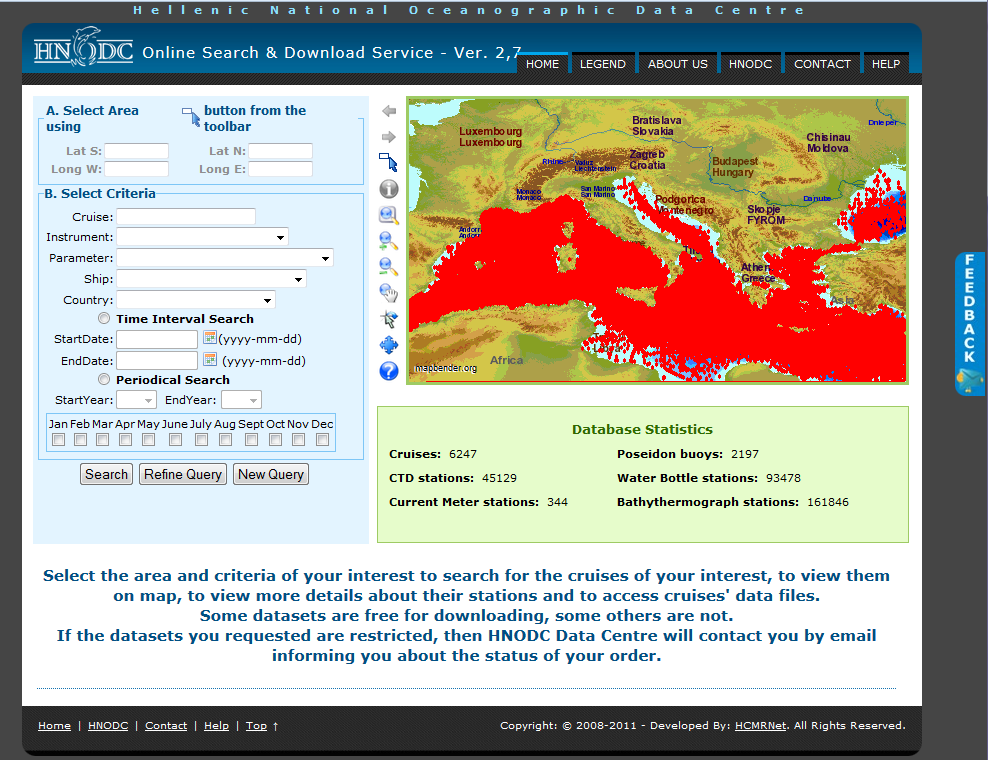Viewport: 988px width, 760px height.
Task: Open the HELP tab
Action: (886, 64)
